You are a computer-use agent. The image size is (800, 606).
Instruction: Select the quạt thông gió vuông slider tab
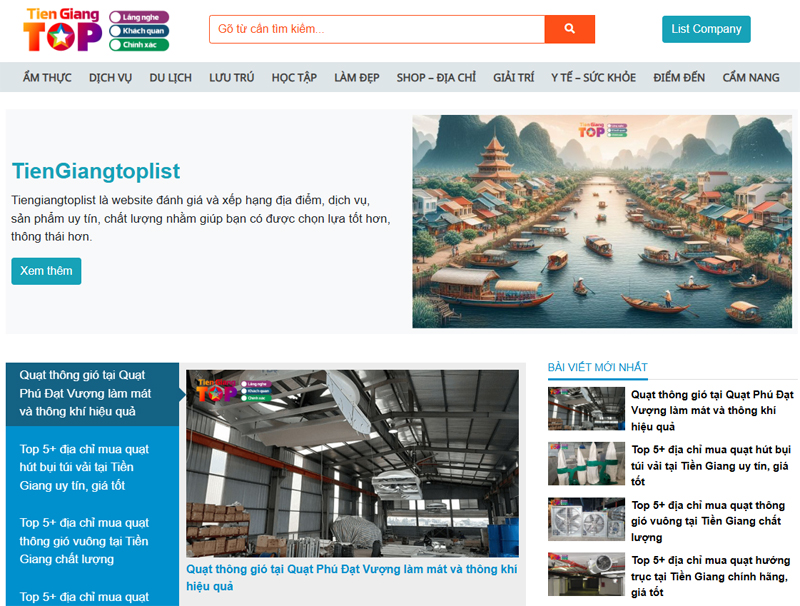coord(92,540)
